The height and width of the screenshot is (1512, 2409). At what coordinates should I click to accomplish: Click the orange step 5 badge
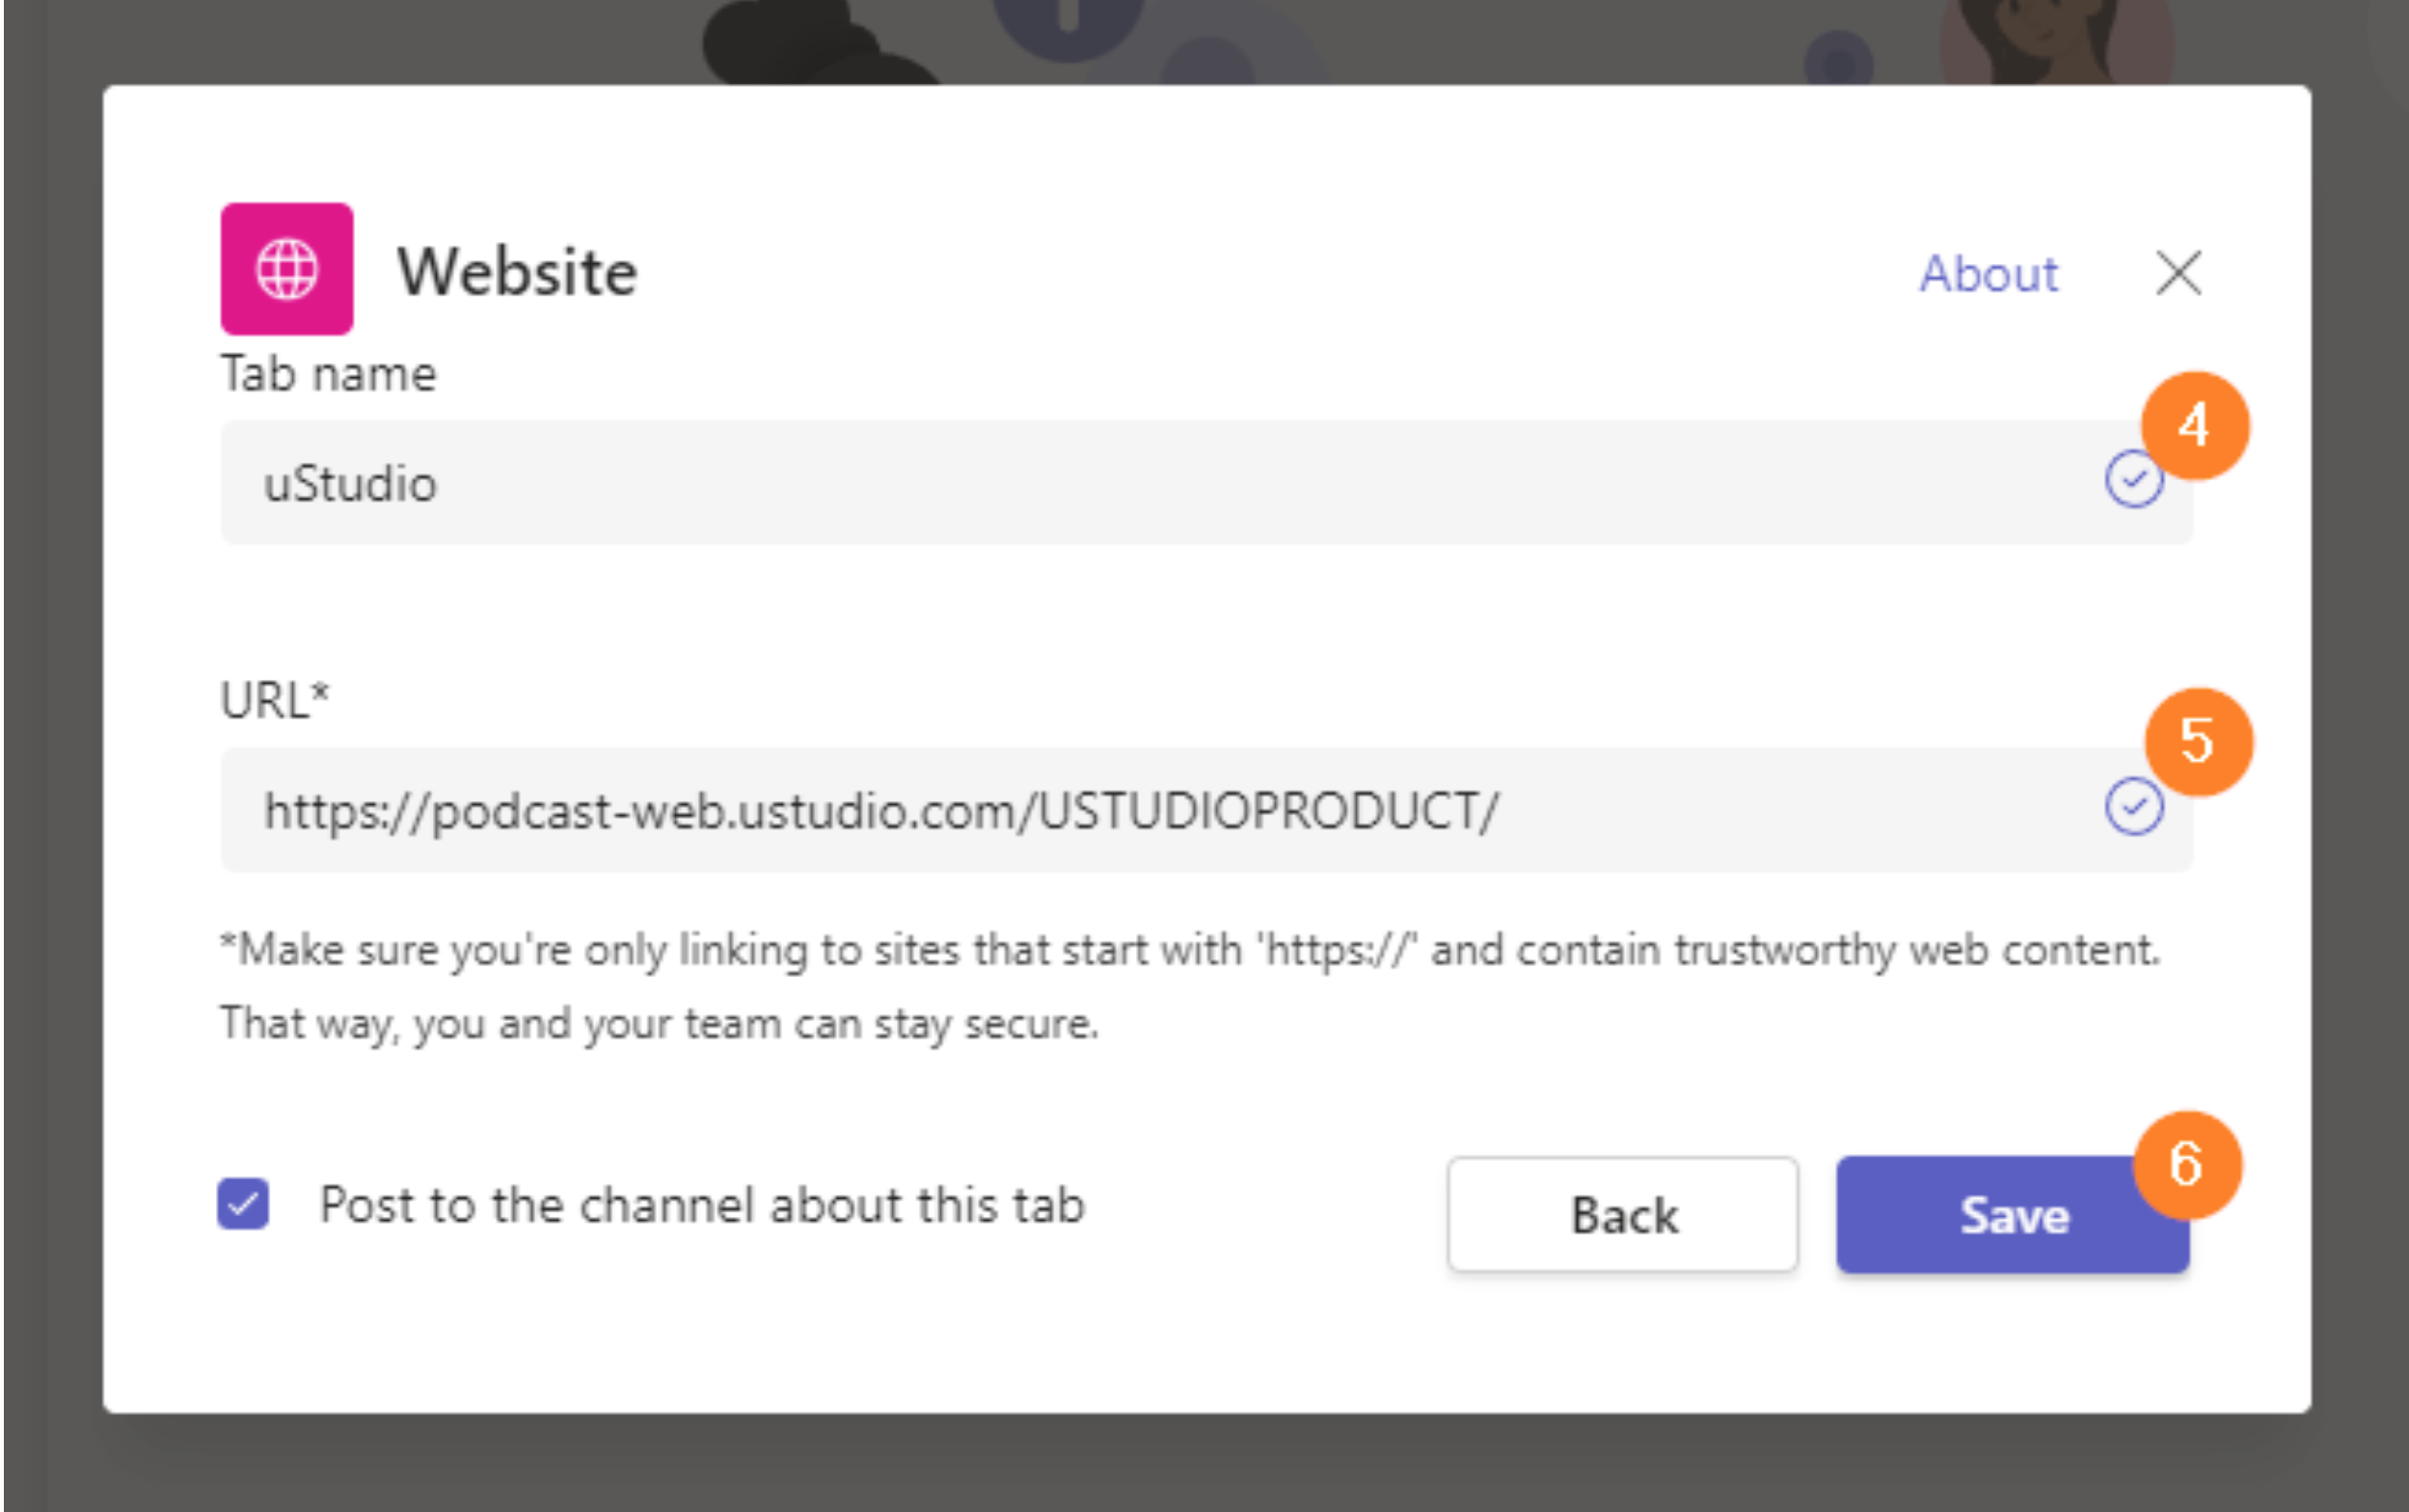pos(2198,742)
